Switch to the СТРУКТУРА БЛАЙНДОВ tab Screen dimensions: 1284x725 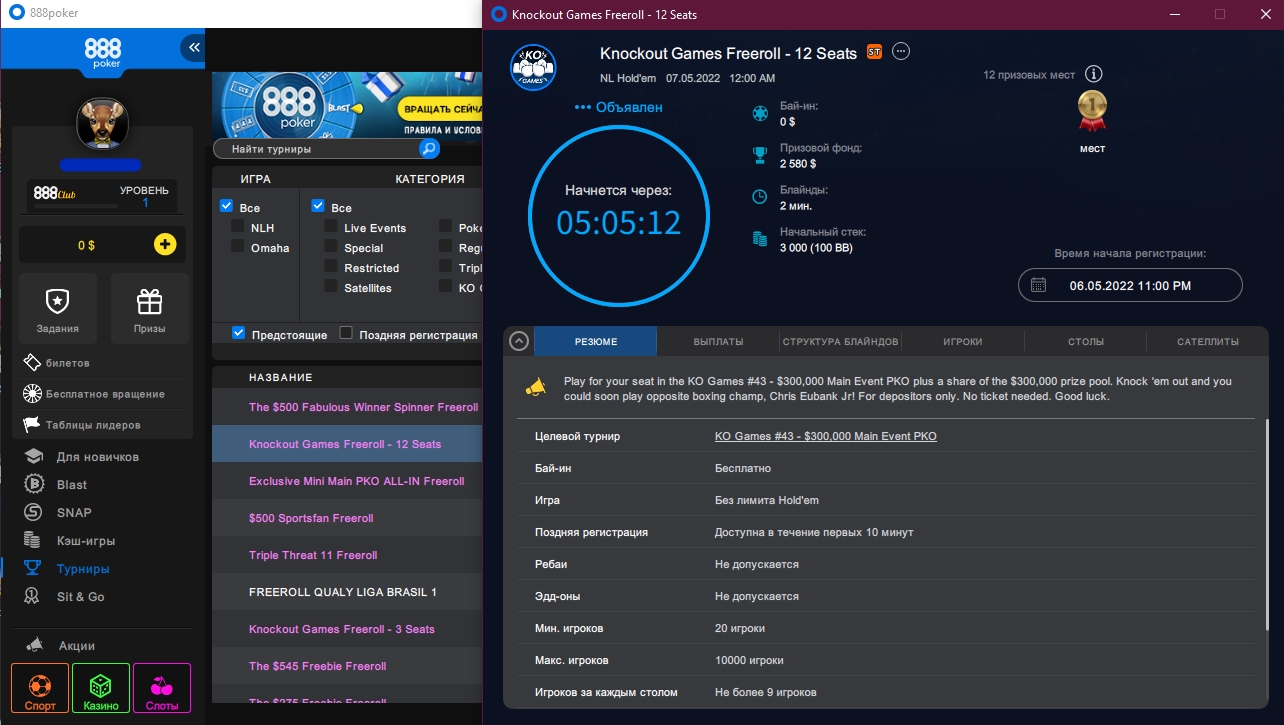tap(841, 341)
